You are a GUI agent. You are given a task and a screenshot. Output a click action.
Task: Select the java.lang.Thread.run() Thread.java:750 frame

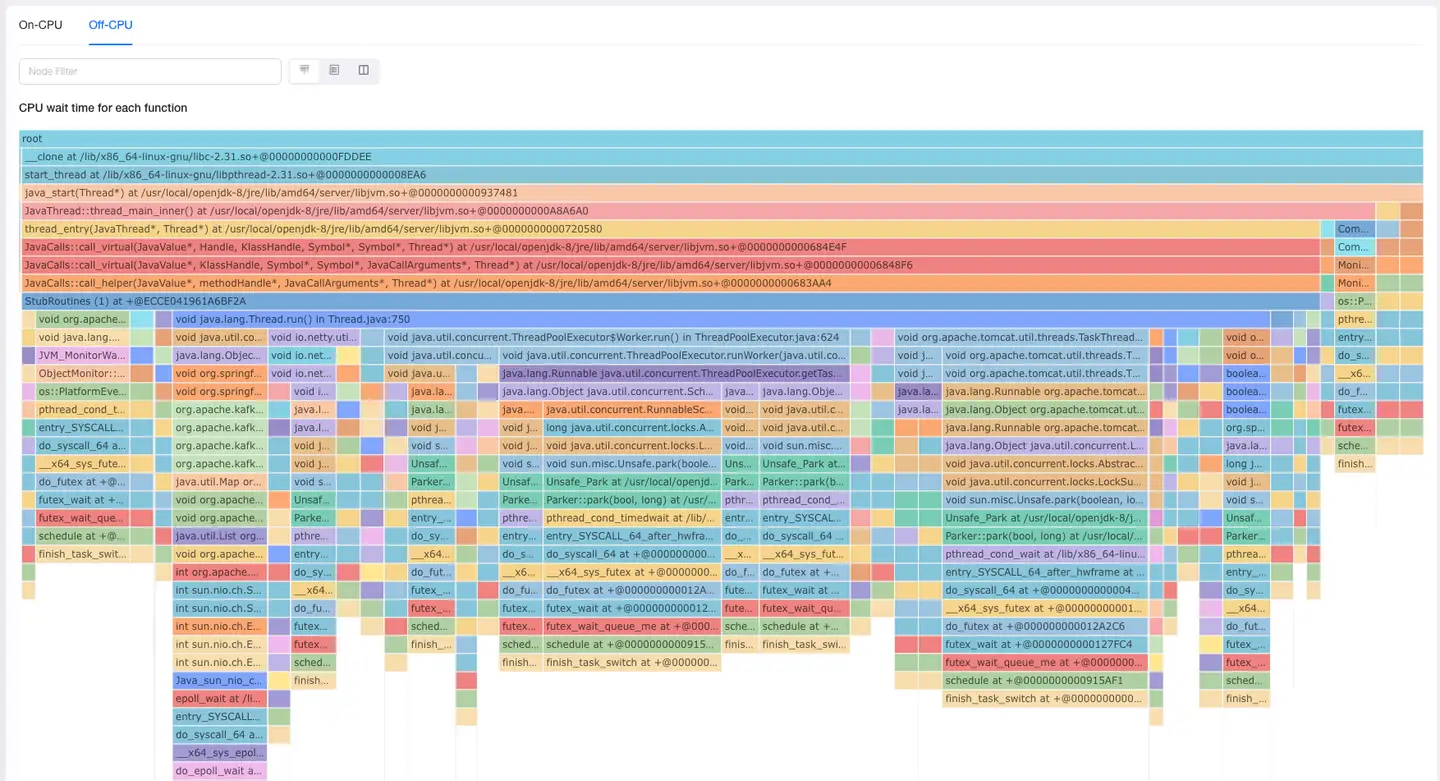[745, 320]
